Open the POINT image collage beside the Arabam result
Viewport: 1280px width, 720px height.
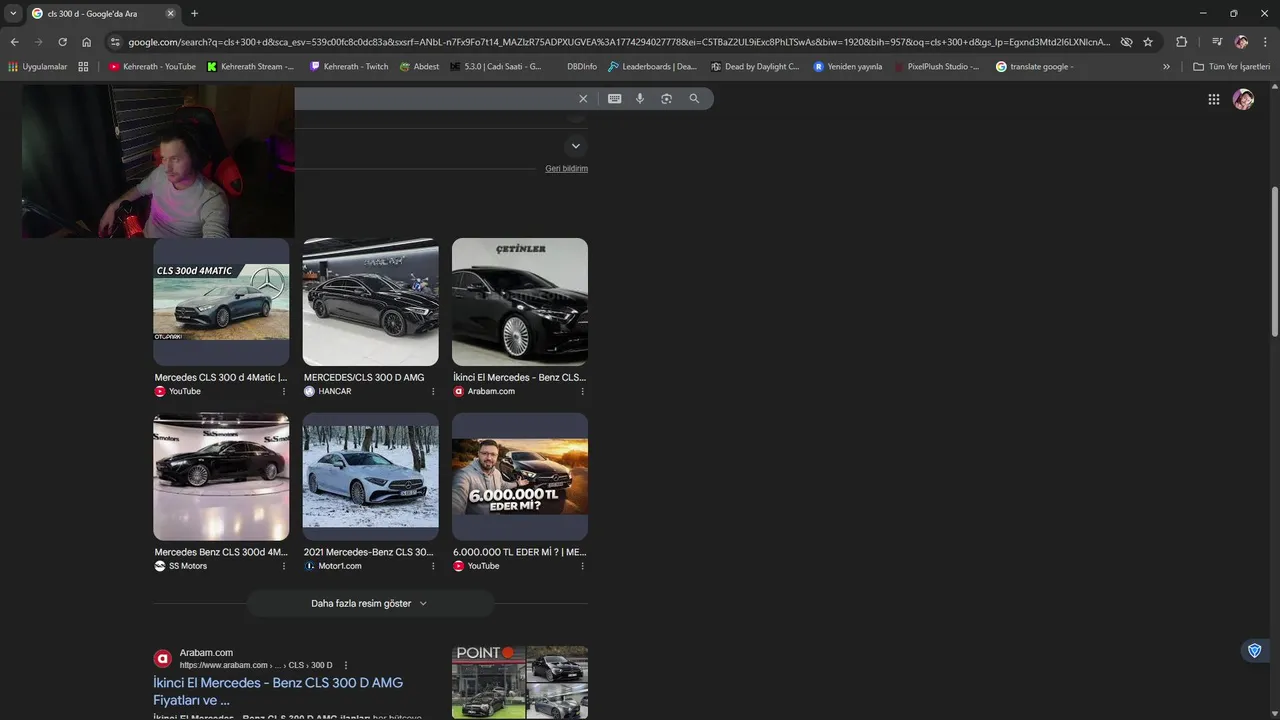(520, 682)
